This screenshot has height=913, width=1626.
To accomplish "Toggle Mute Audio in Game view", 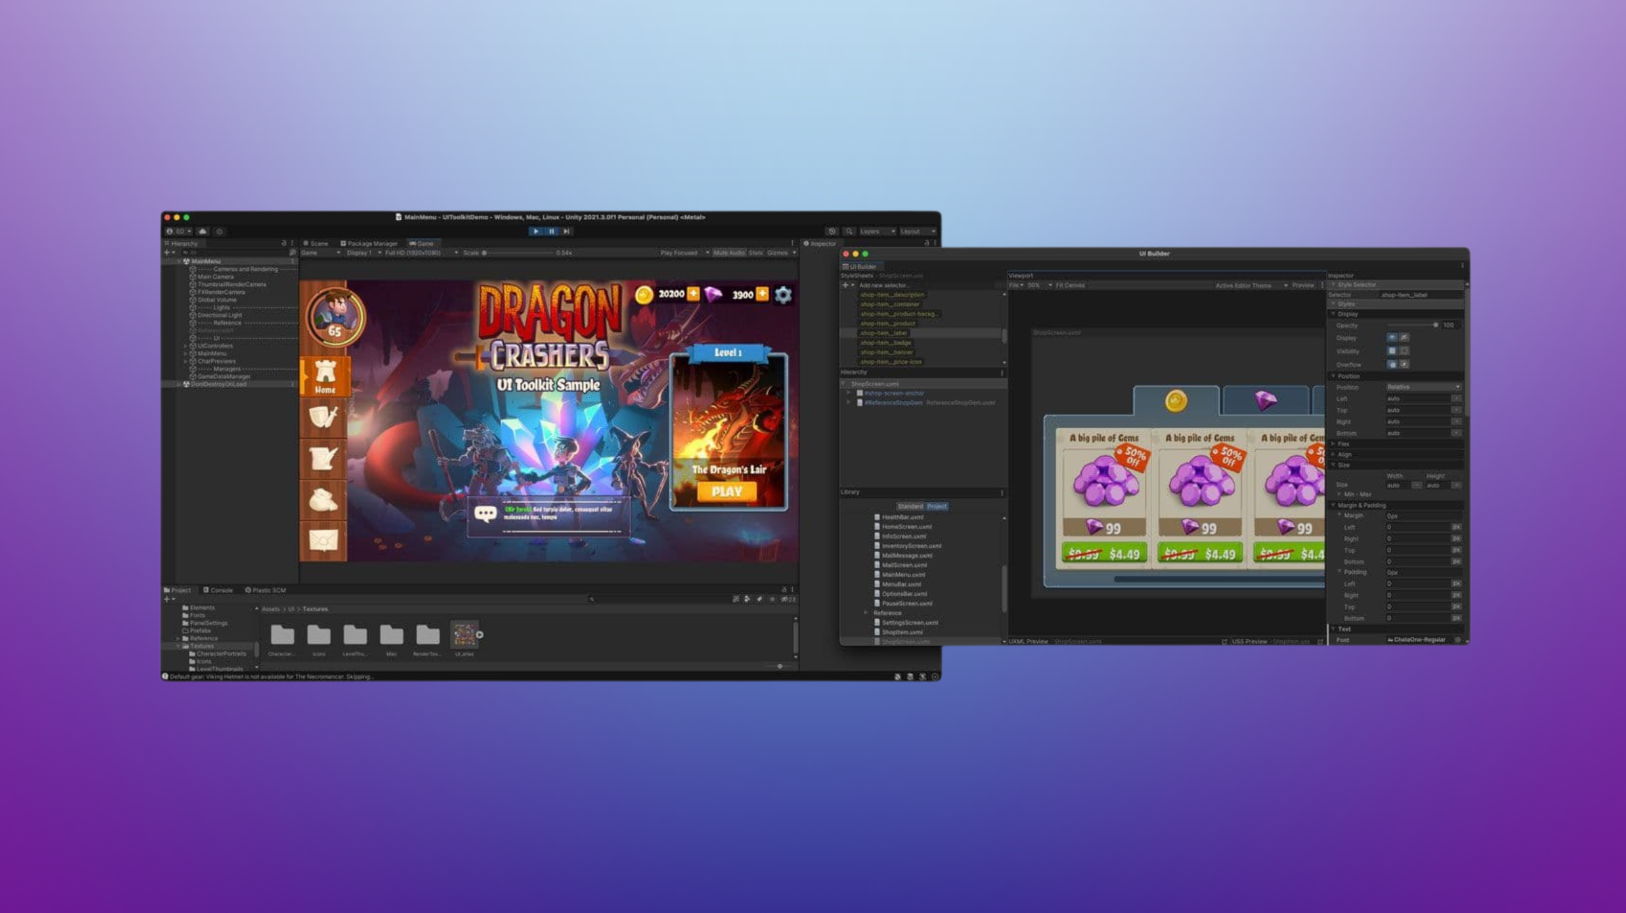I will (x=729, y=253).
